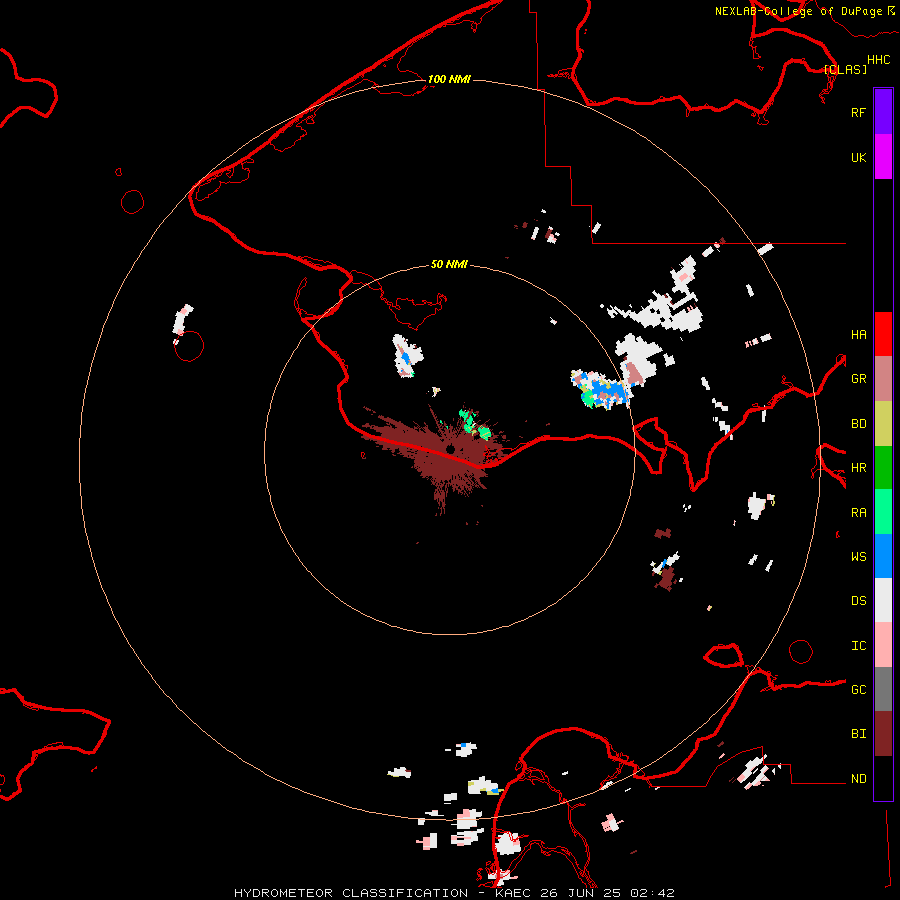Click the 50 NMI range ring label
Image resolution: width=900 pixels, height=900 pixels.
pyautogui.click(x=449, y=264)
